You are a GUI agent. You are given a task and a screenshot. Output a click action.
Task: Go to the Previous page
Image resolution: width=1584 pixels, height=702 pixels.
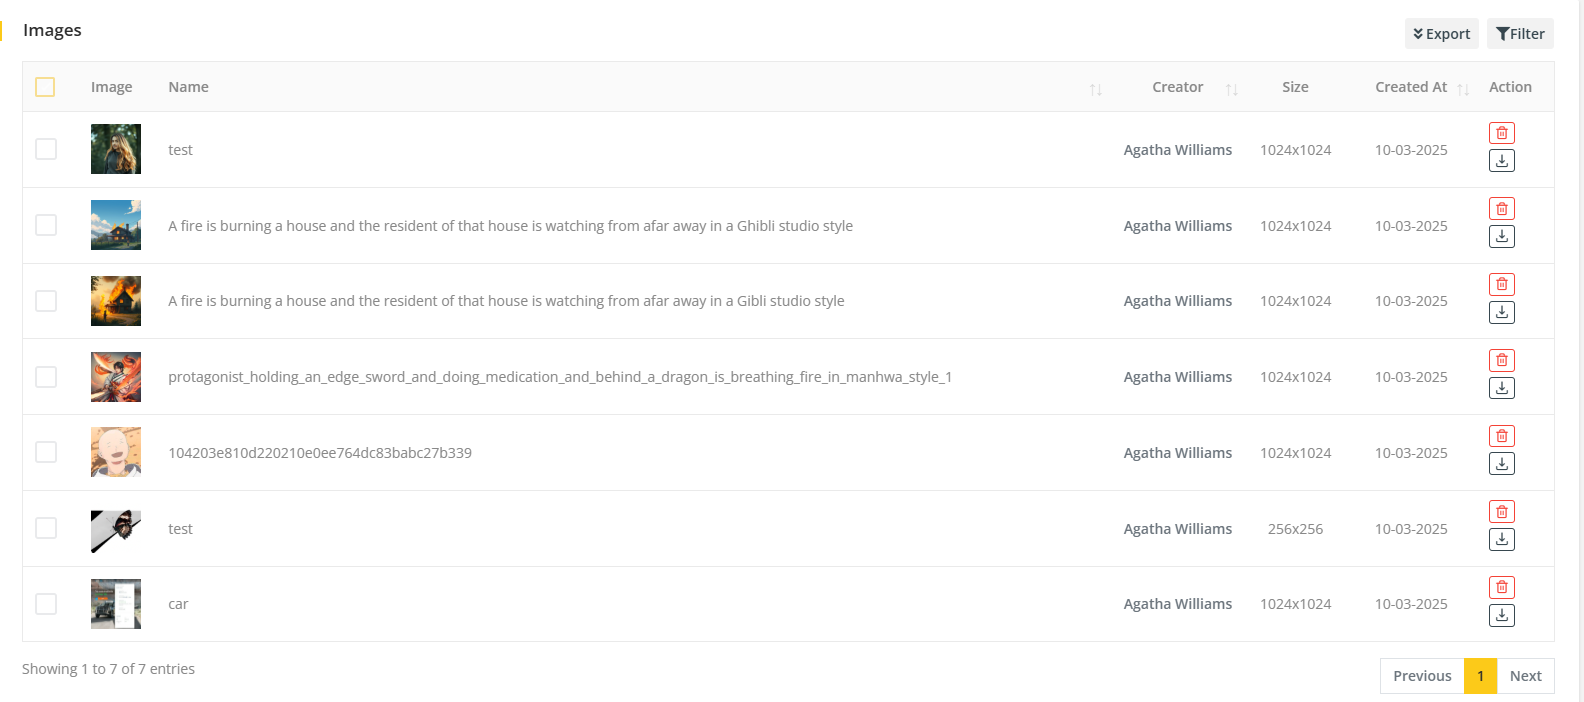(x=1422, y=676)
